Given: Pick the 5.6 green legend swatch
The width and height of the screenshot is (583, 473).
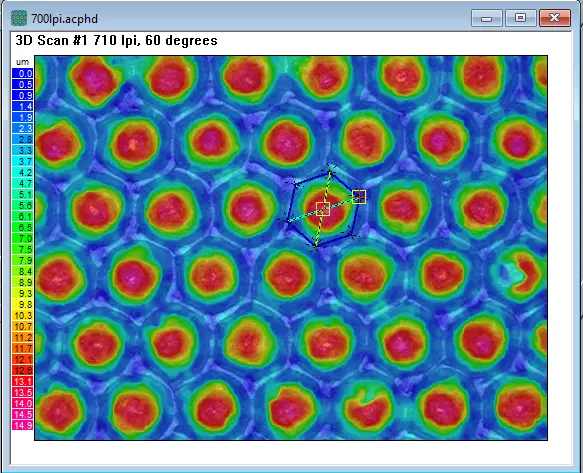Looking at the screenshot, I should pyautogui.click(x=22, y=206).
